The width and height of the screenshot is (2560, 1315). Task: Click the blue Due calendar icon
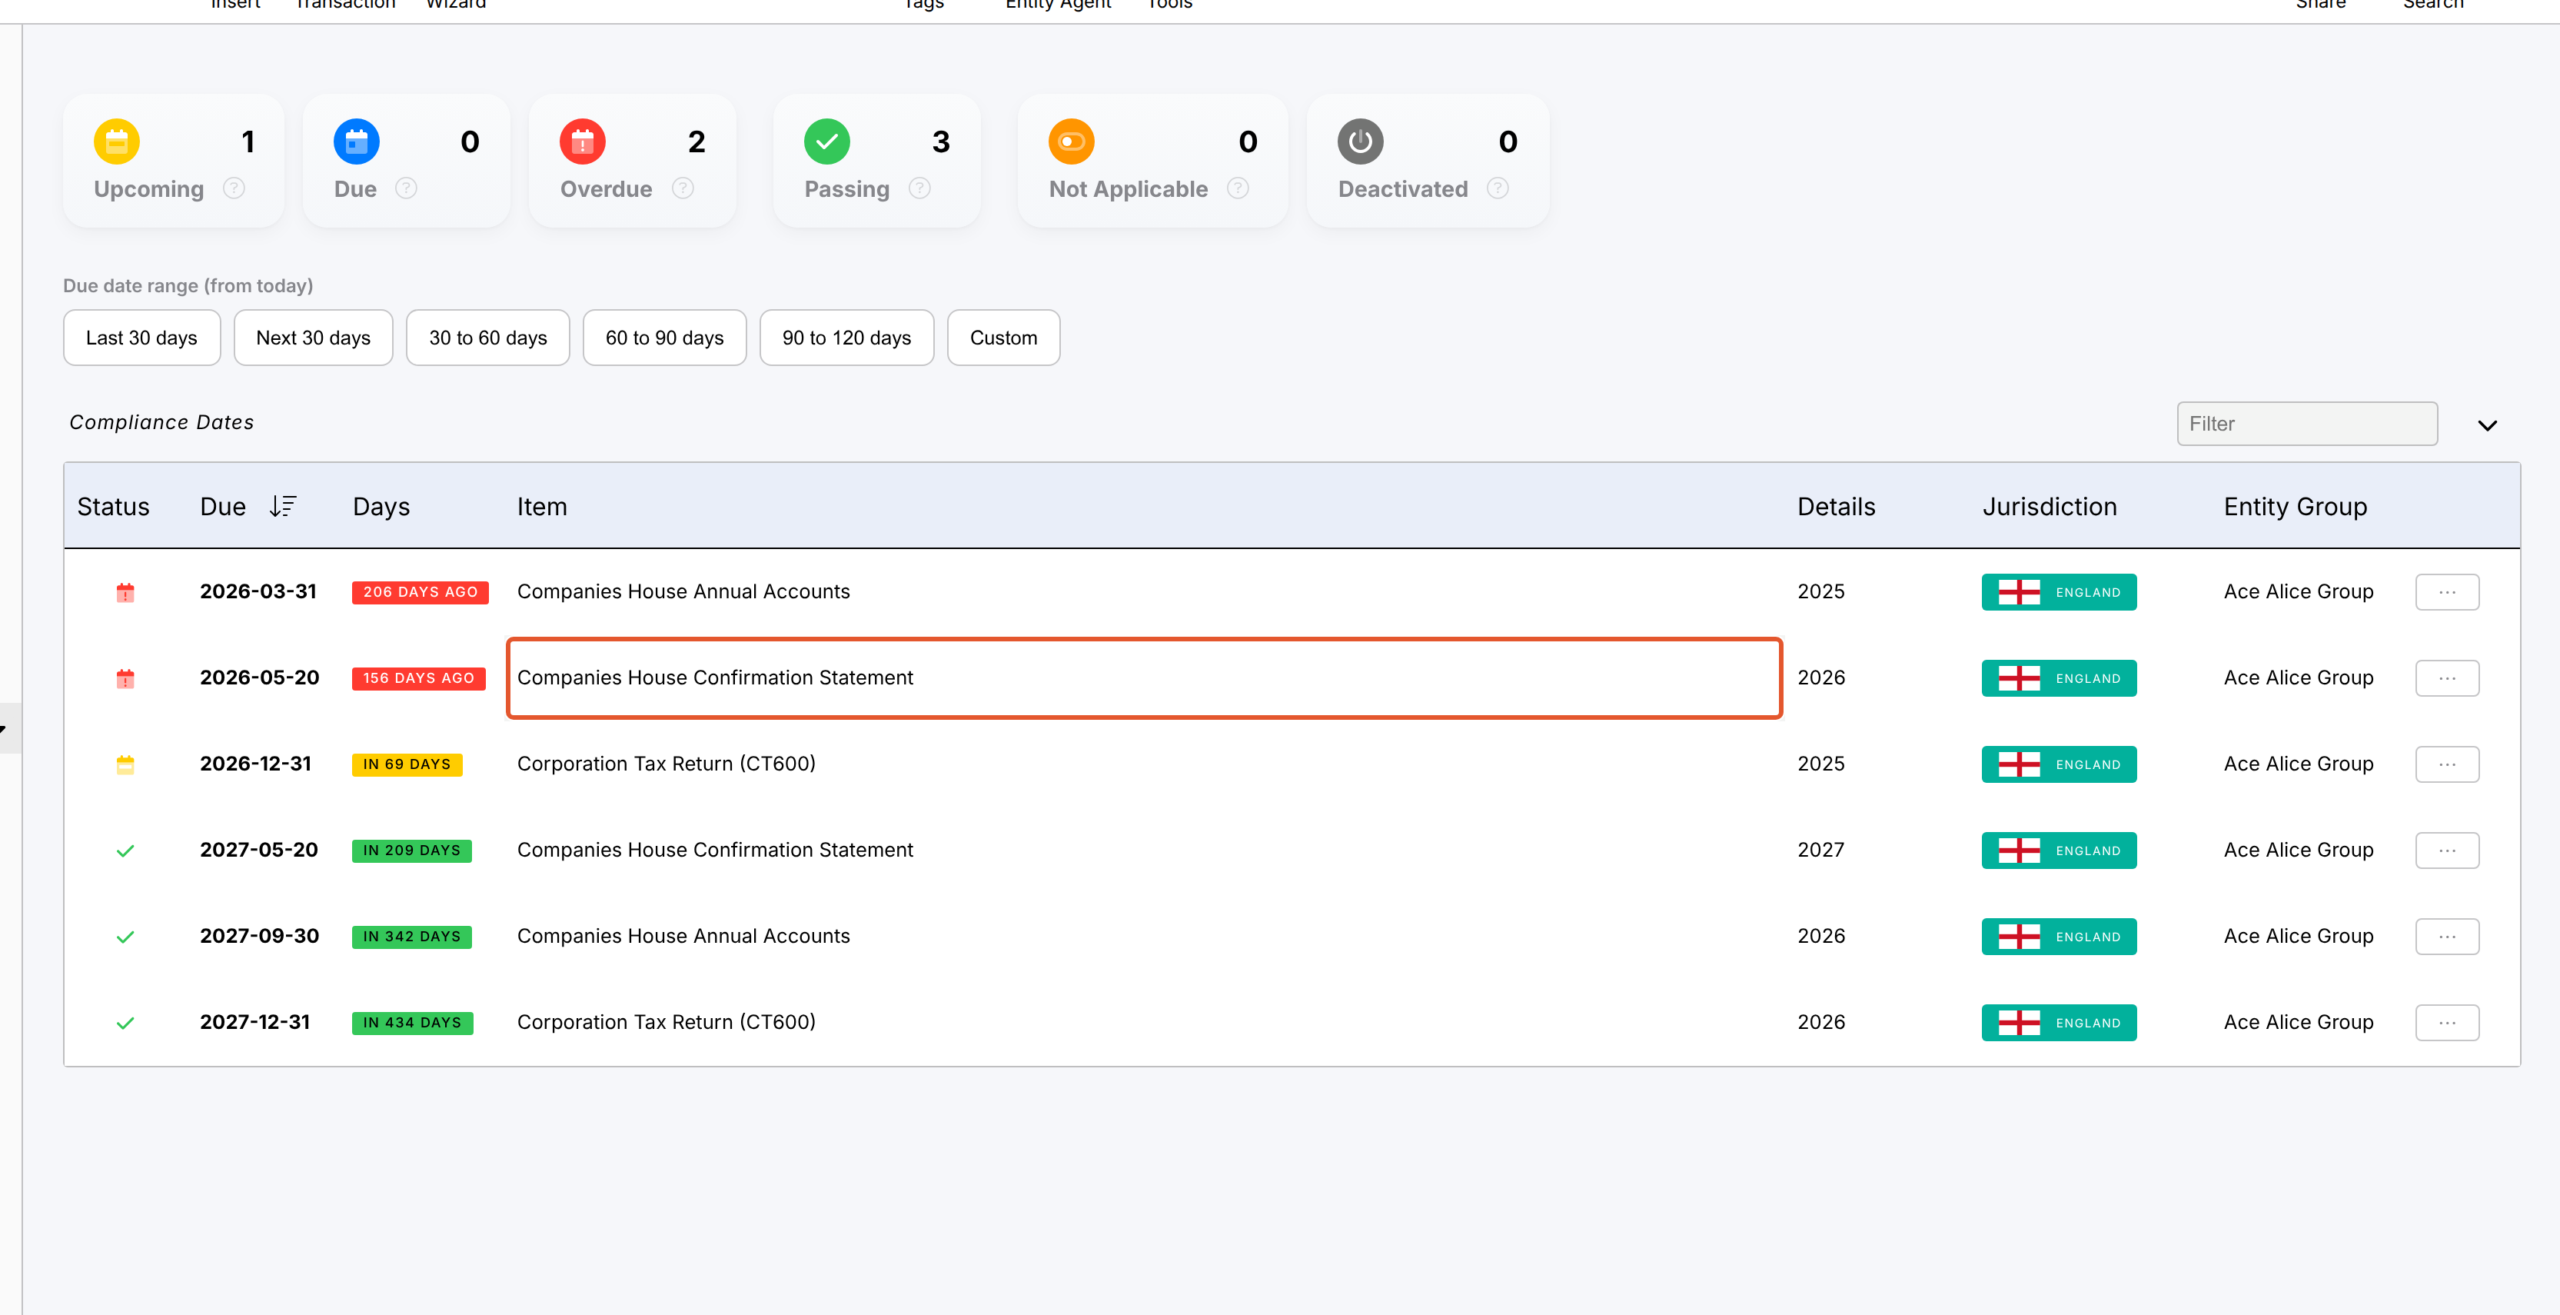click(357, 142)
